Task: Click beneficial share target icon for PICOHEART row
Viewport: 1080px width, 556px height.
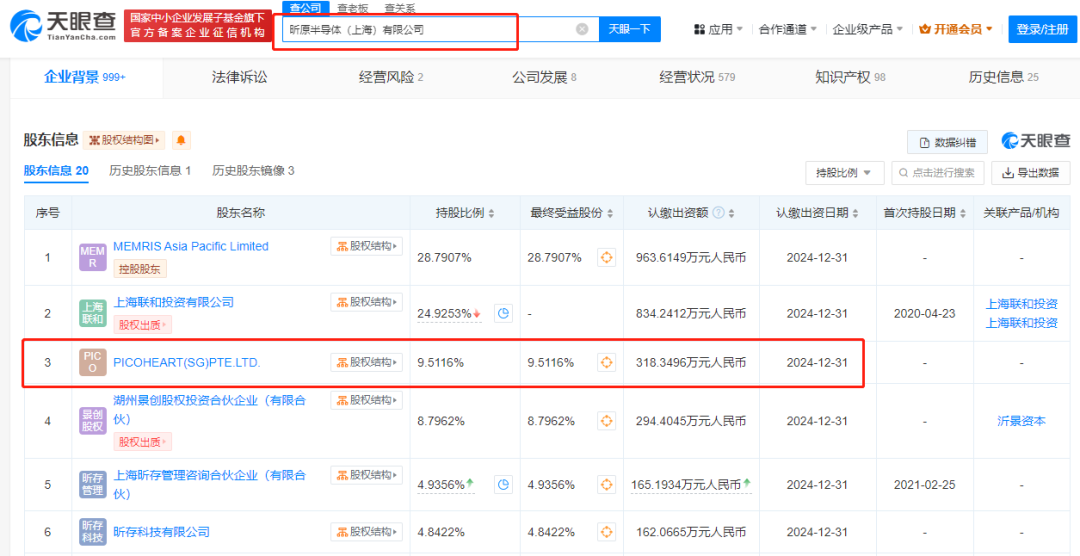Action: [x=606, y=362]
